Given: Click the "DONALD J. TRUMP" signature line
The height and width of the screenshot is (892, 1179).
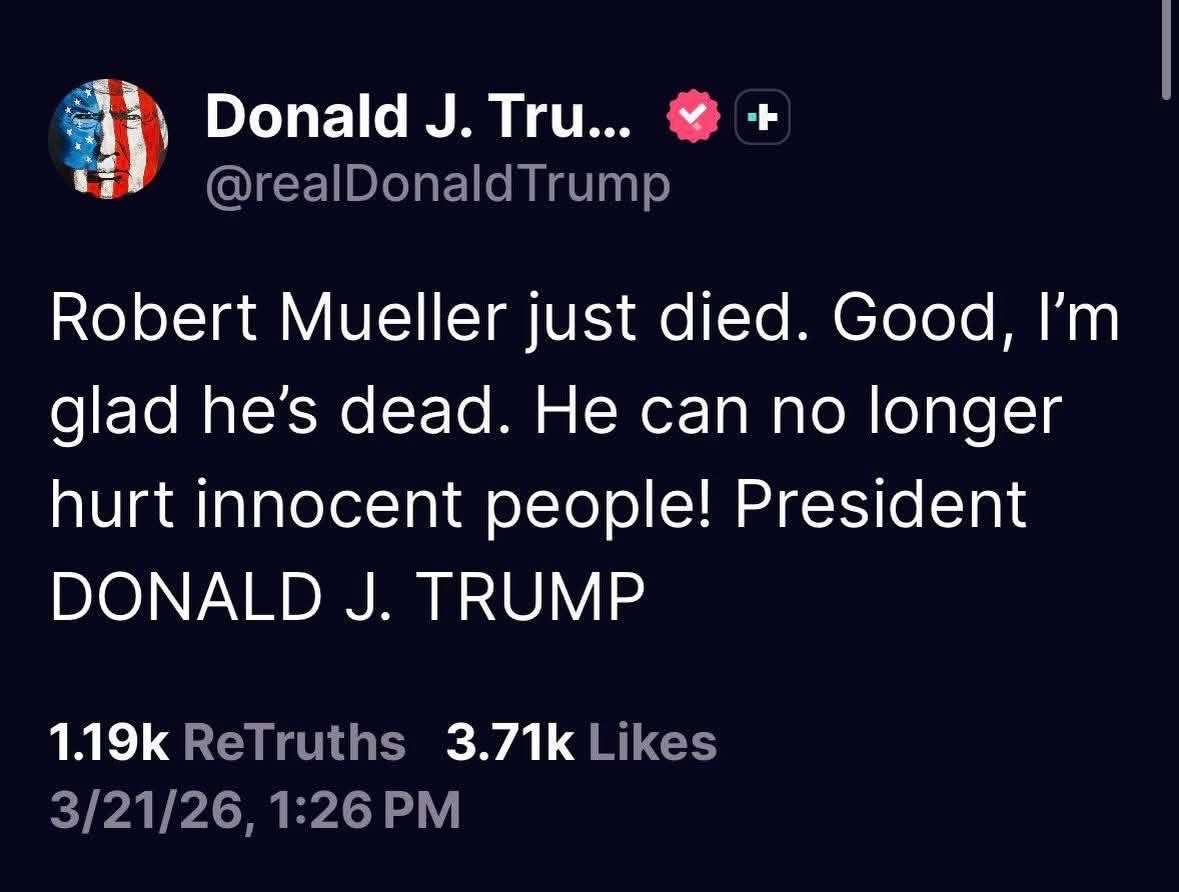Looking at the screenshot, I should coord(347,596).
